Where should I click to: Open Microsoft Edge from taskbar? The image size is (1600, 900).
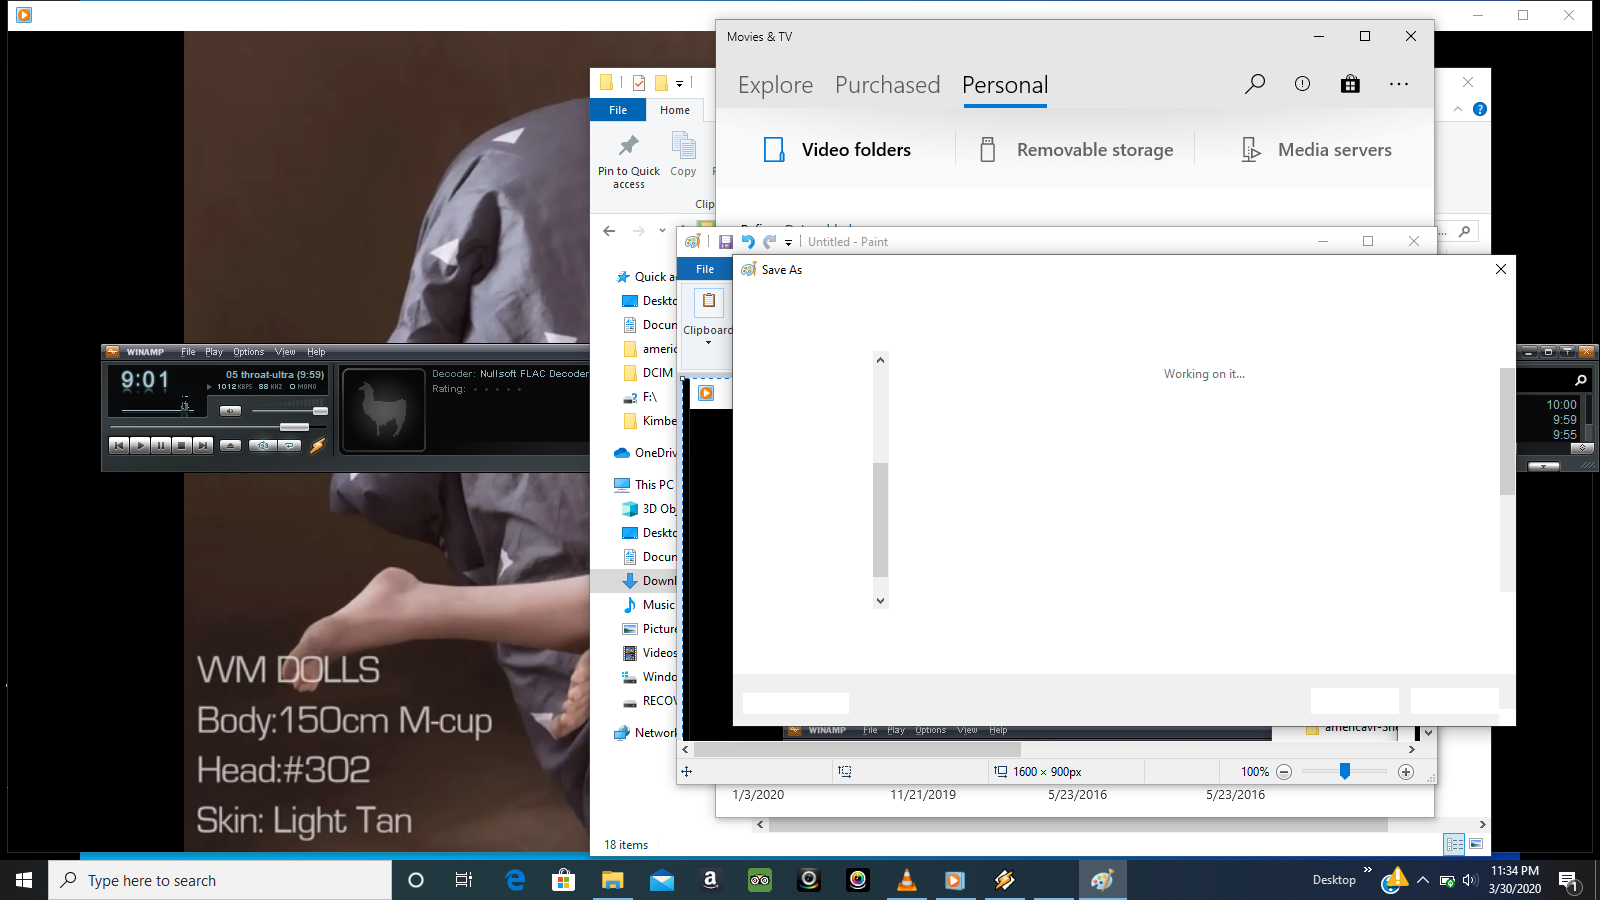tap(515, 880)
